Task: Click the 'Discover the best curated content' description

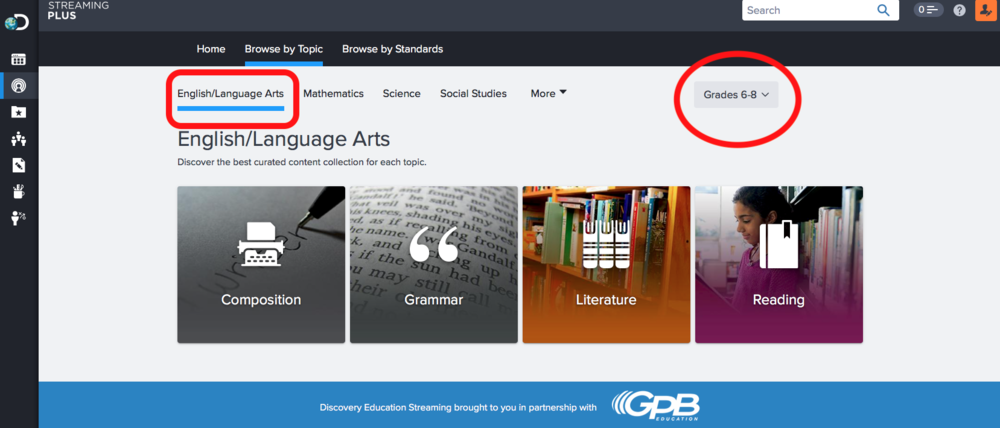Action: coord(302,162)
